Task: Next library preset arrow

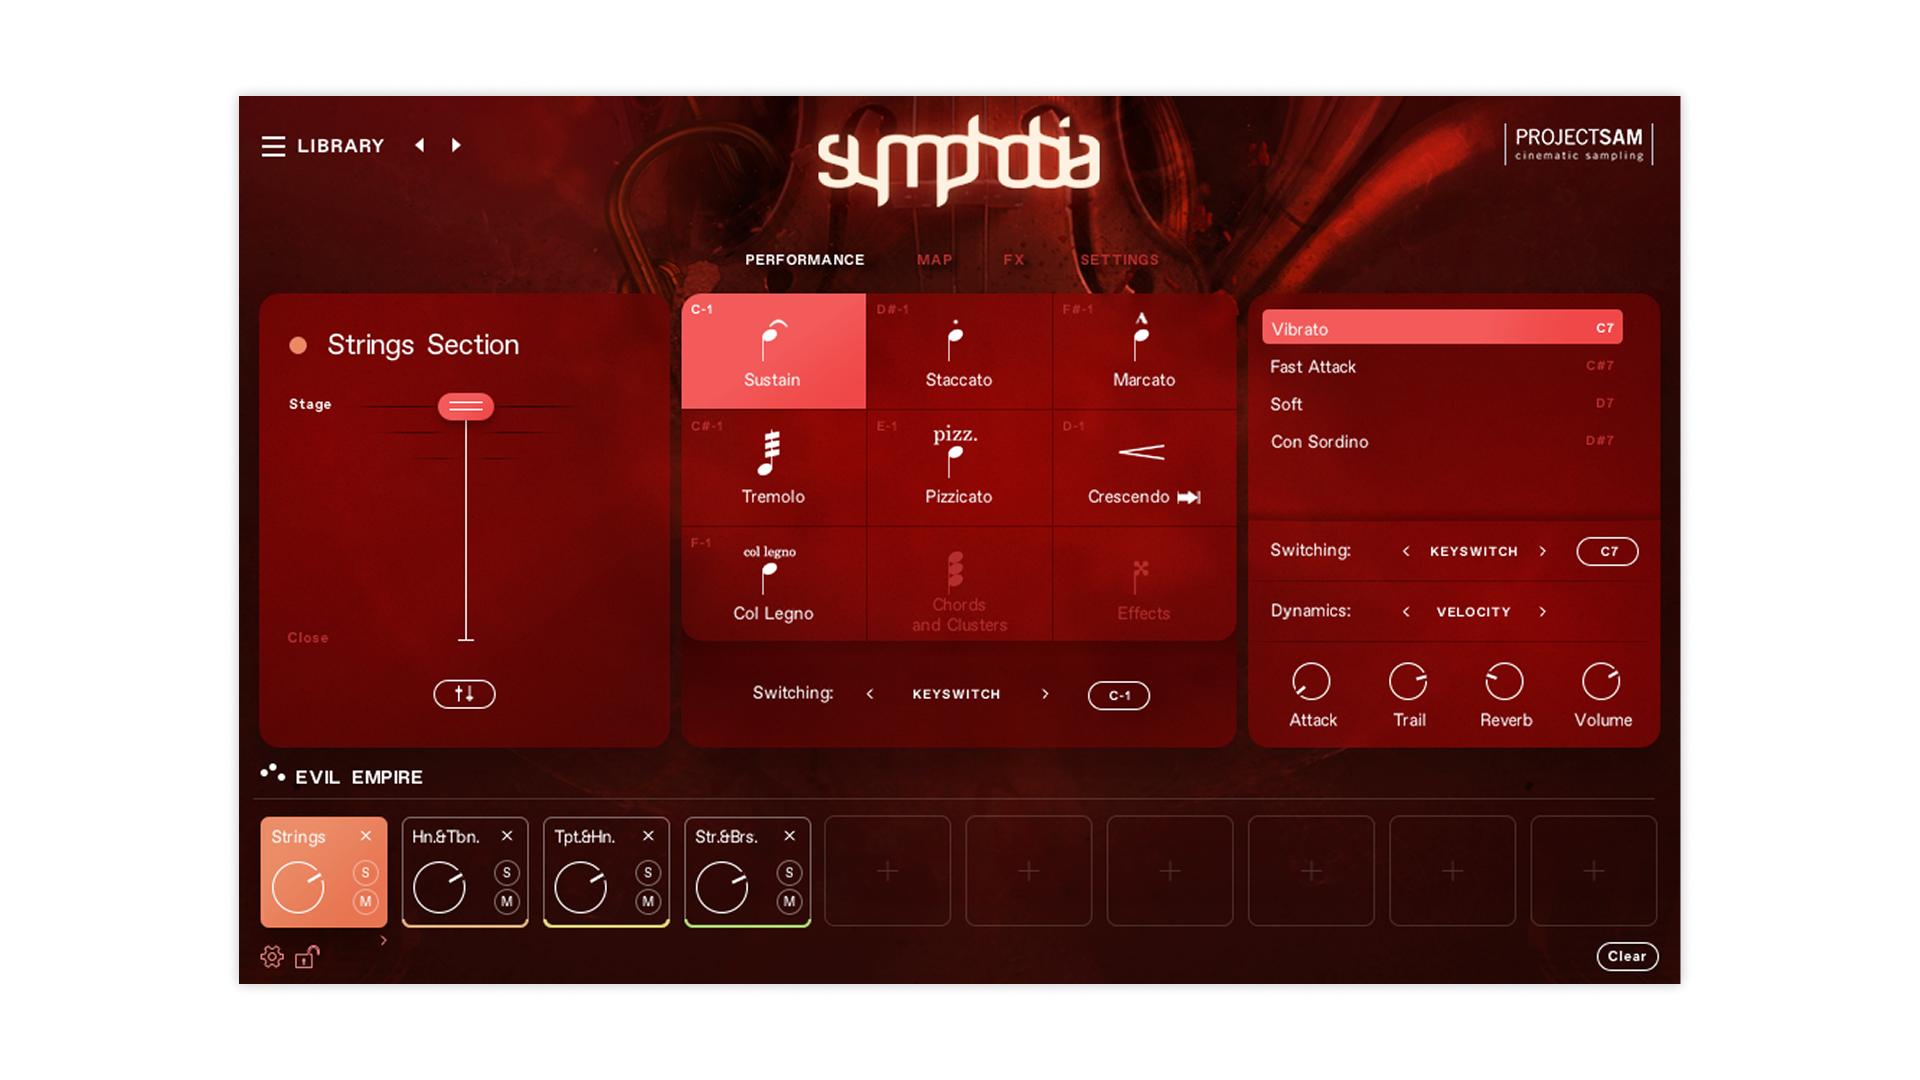Action: click(x=456, y=146)
